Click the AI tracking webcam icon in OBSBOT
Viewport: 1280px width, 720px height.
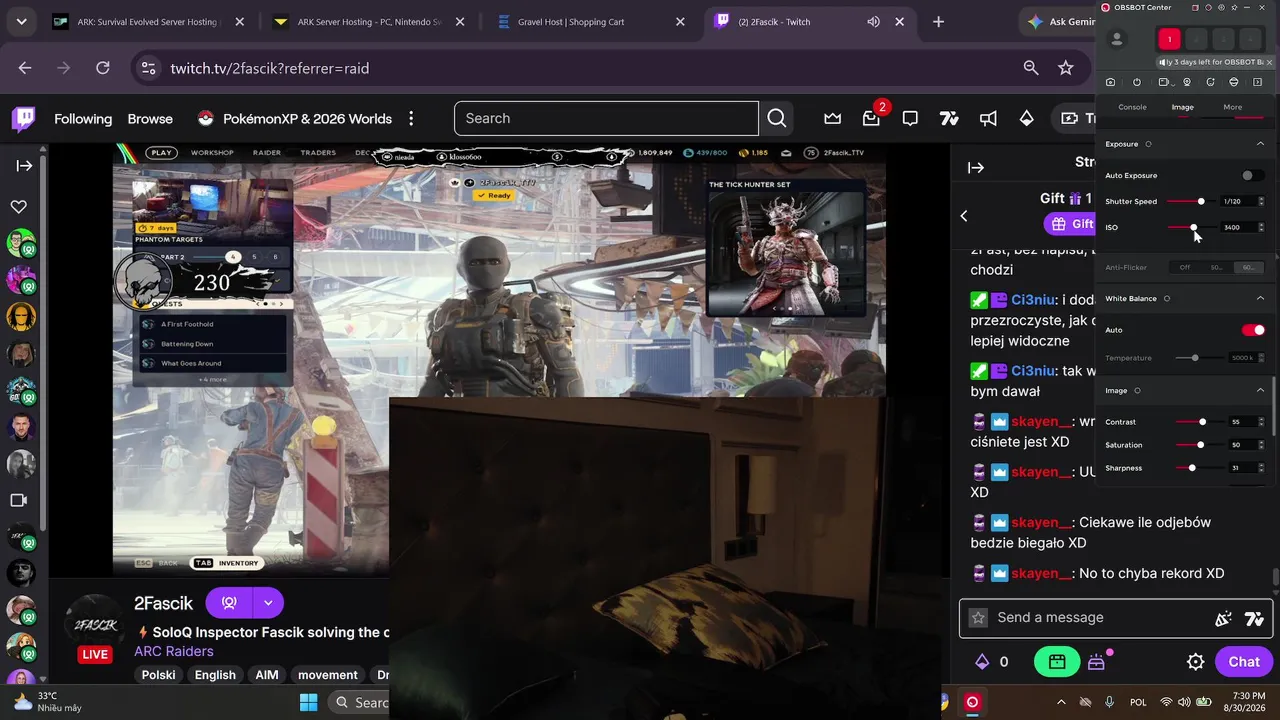point(1187,82)
